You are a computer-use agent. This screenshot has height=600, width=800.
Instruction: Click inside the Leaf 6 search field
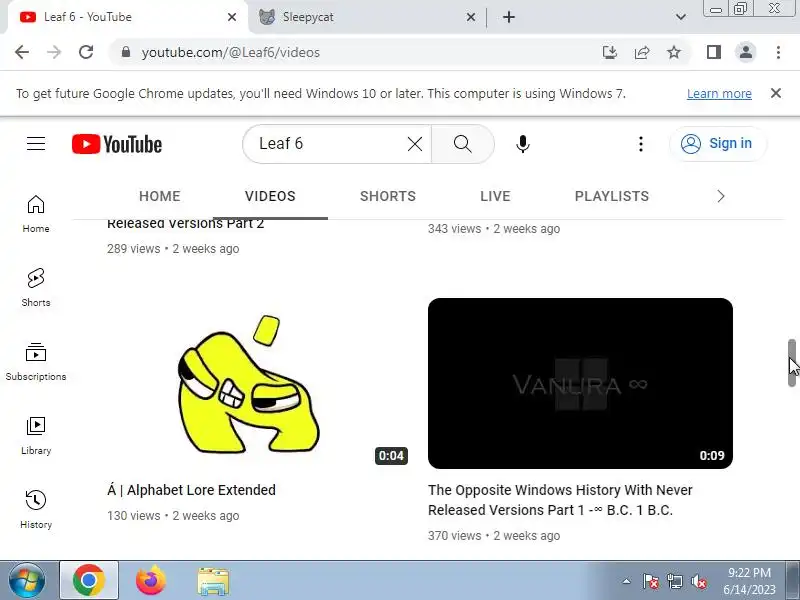(327, 144)
